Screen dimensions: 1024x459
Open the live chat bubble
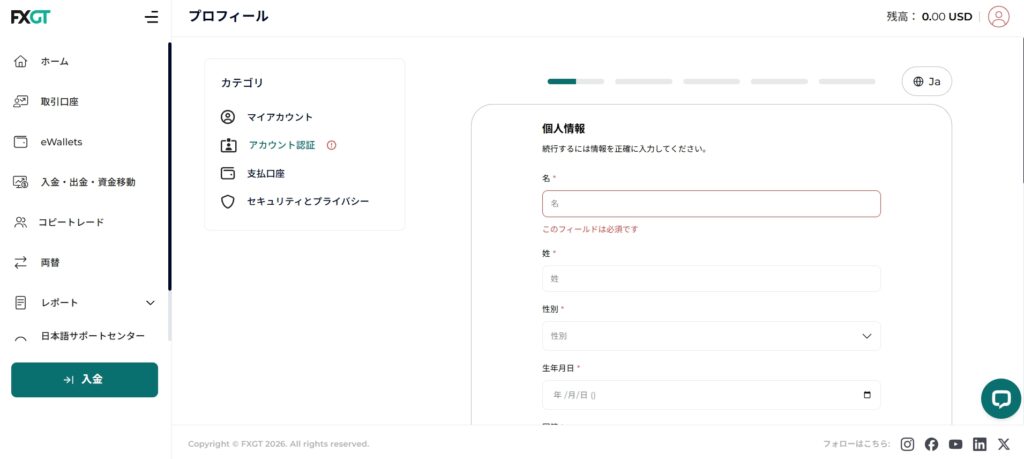coord(1000,398)
